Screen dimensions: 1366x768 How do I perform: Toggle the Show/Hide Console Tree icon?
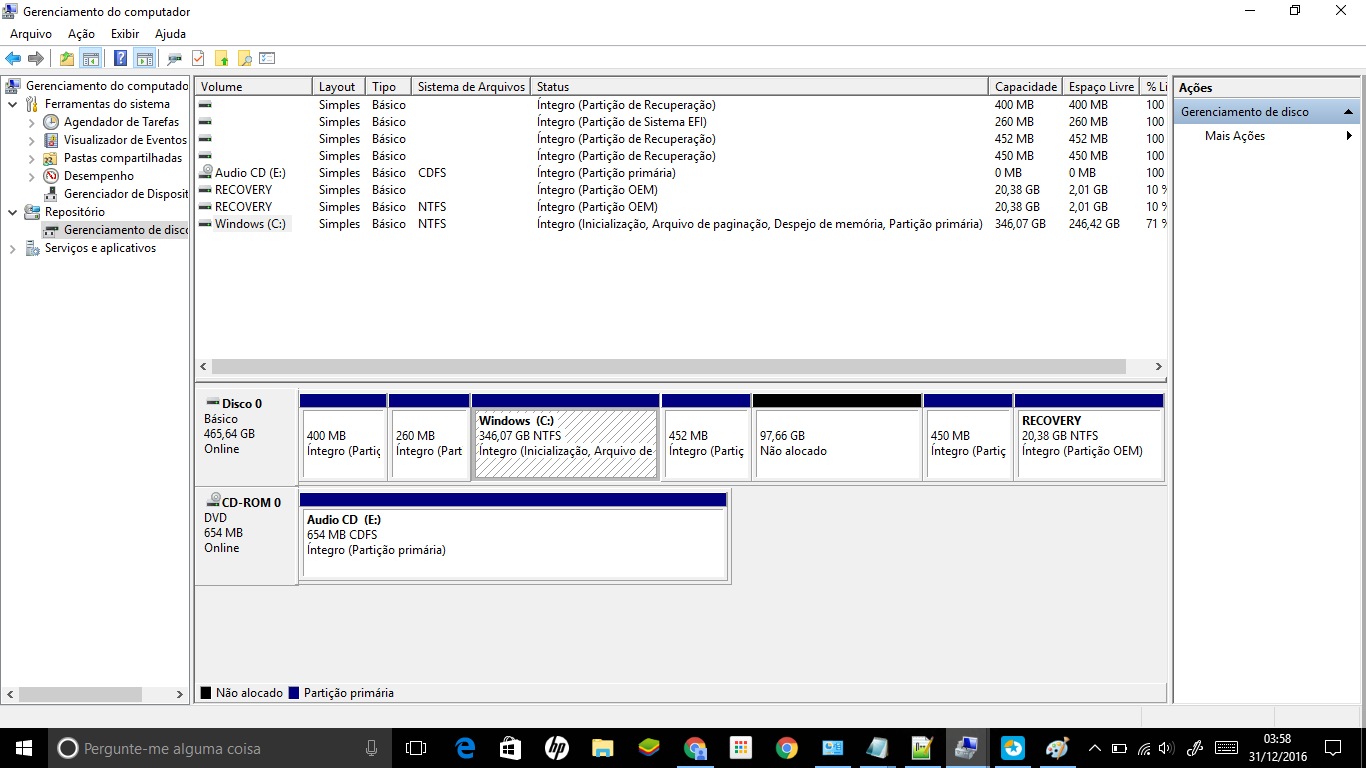[x=91, y=58]
